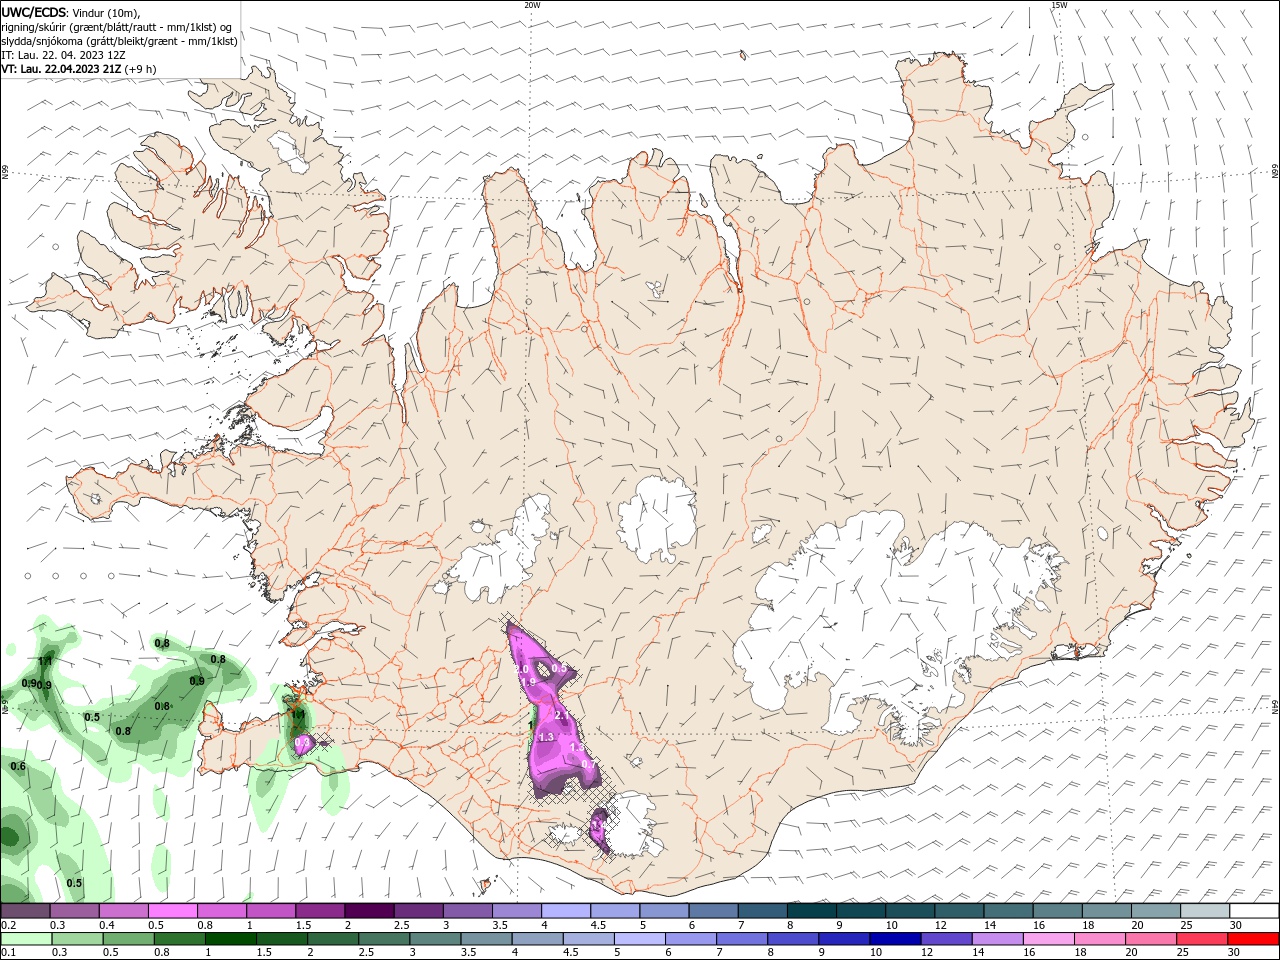Pick upper legend swatch labeled 18
Screen dimensions: 1280x960
point(1107,911)
